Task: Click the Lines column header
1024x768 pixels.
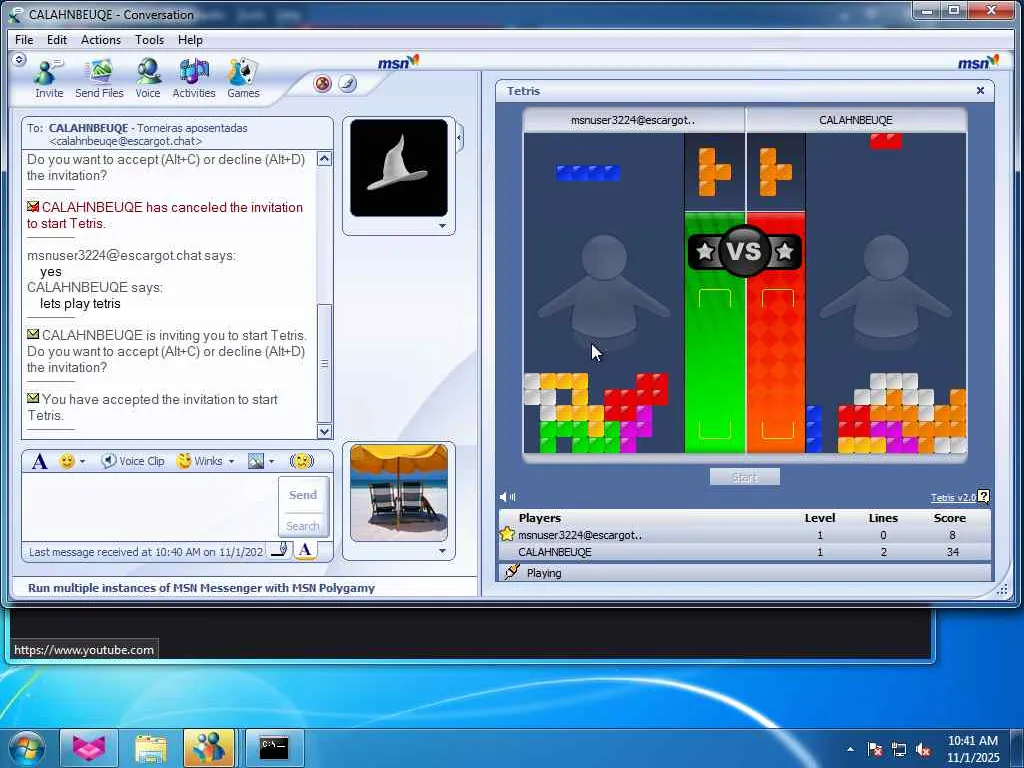Action: pos(883,518)
